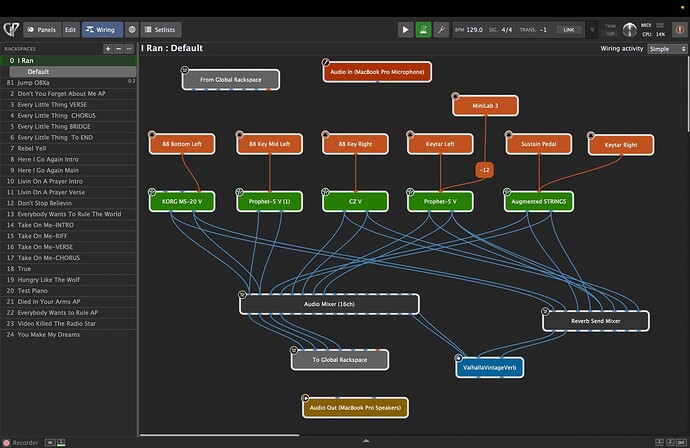Screen dimensions: 690x448
Task: Click the Recorder record button
Action: click(7, 443)
